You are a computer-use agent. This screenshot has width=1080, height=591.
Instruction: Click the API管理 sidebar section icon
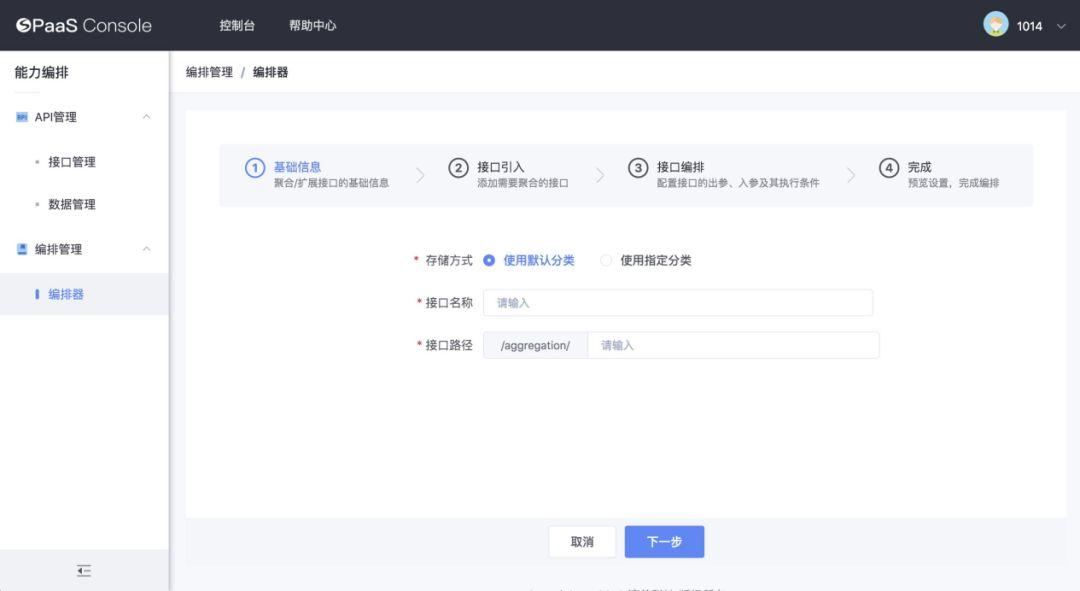(x=20, y=117)
